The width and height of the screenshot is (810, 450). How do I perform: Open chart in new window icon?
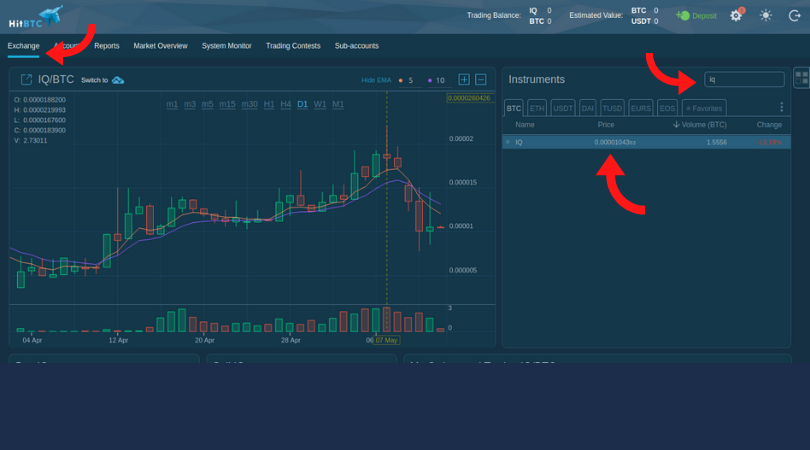pyautogui.click(x=26, y=80)
